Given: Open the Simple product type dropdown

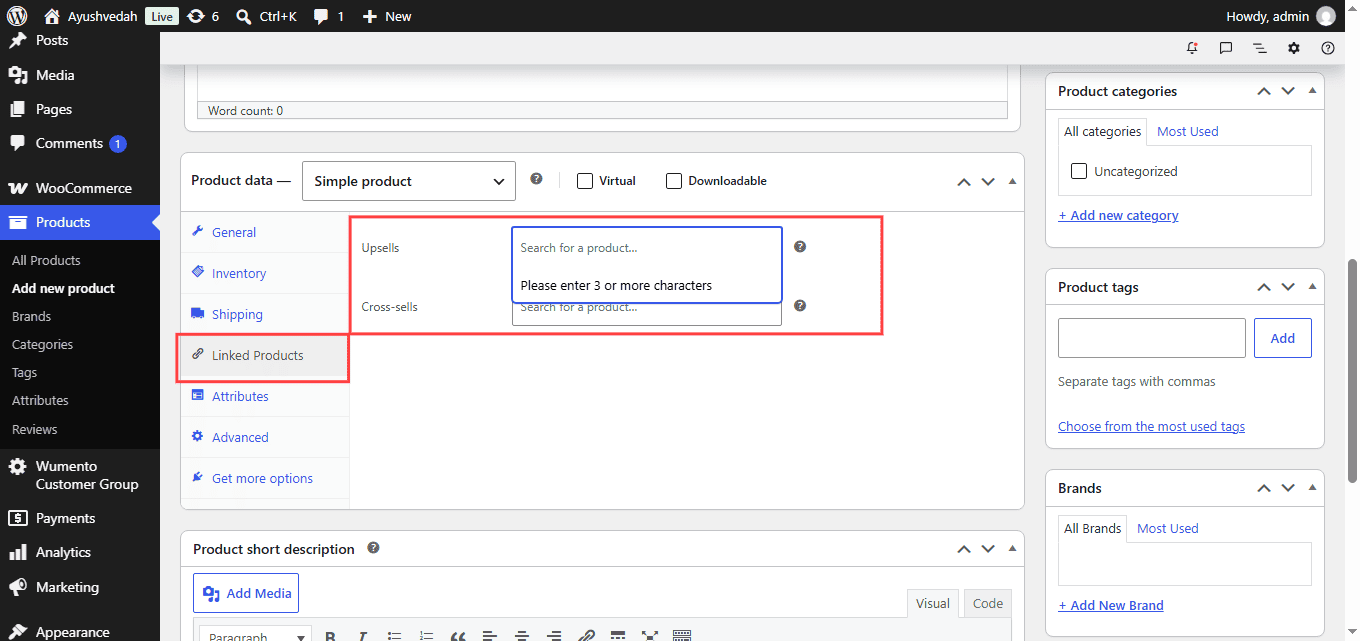Looking at the screenshot, I should tap(409, 181).
